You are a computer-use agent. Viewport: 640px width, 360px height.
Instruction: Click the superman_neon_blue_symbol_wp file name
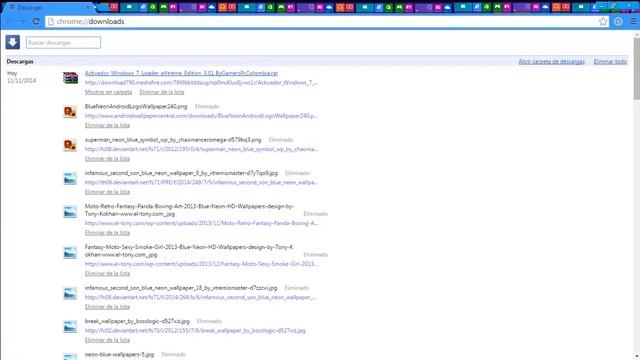[173, 140]
